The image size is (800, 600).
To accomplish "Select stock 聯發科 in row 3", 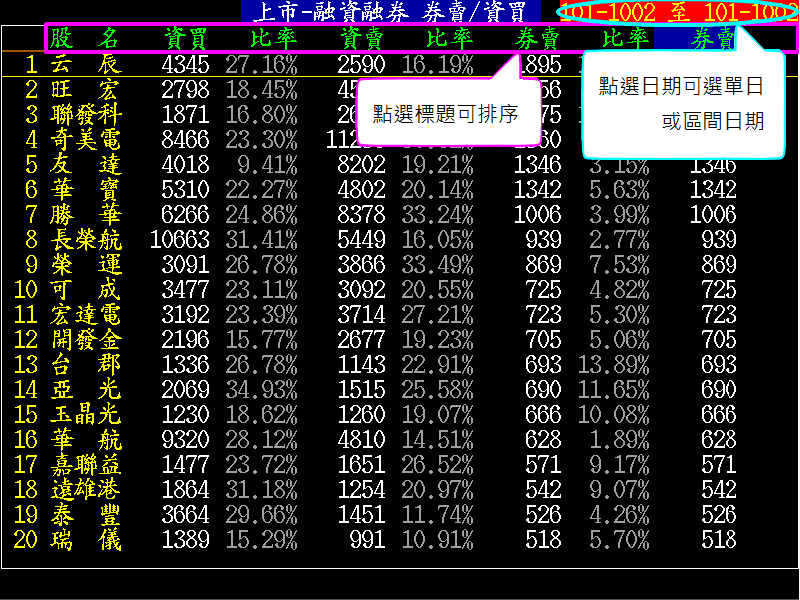I will pos(85,113).
